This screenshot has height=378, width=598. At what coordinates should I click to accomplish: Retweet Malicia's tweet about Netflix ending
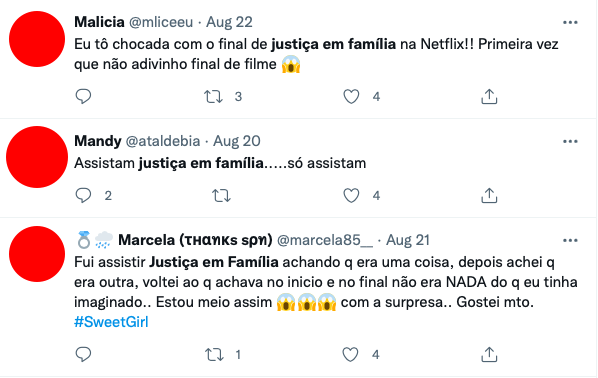(213, 97)
